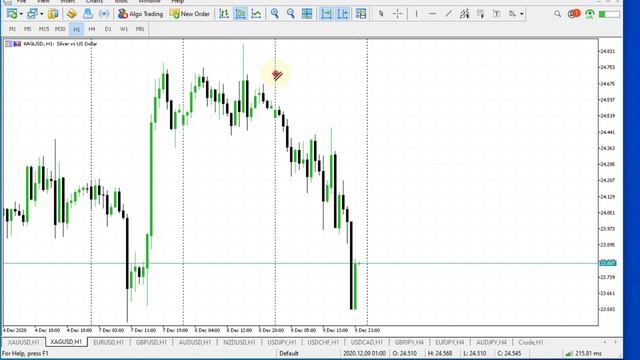The image size is (640, 360).
Task: Select the horizontal line drawing tool
Action: coord(432,14)
